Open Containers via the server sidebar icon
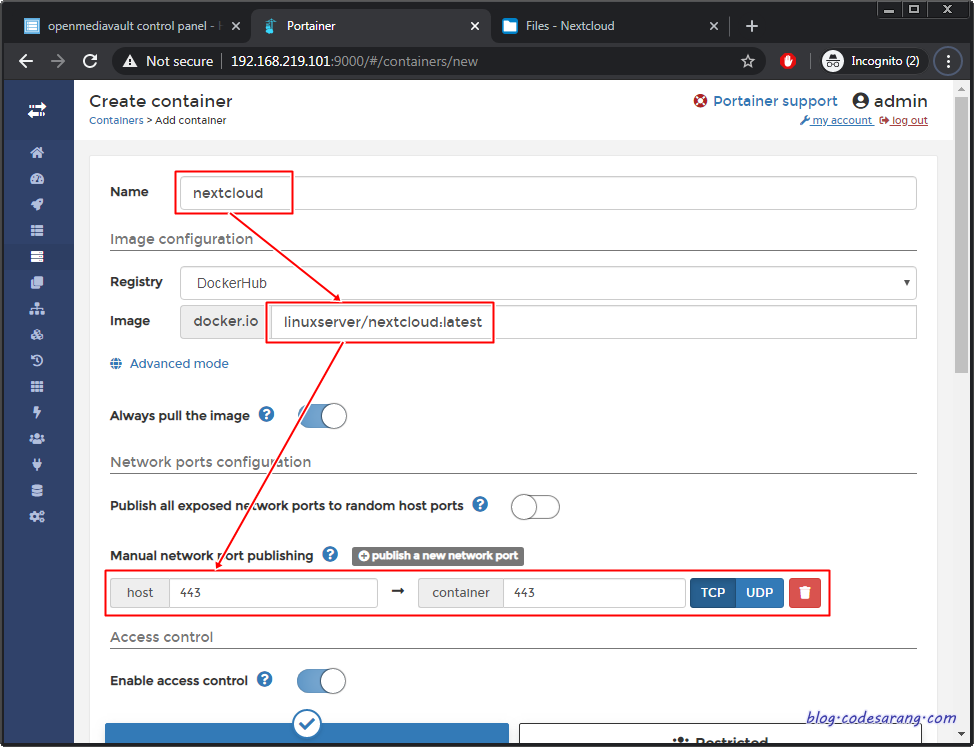 tap(37, 256)
